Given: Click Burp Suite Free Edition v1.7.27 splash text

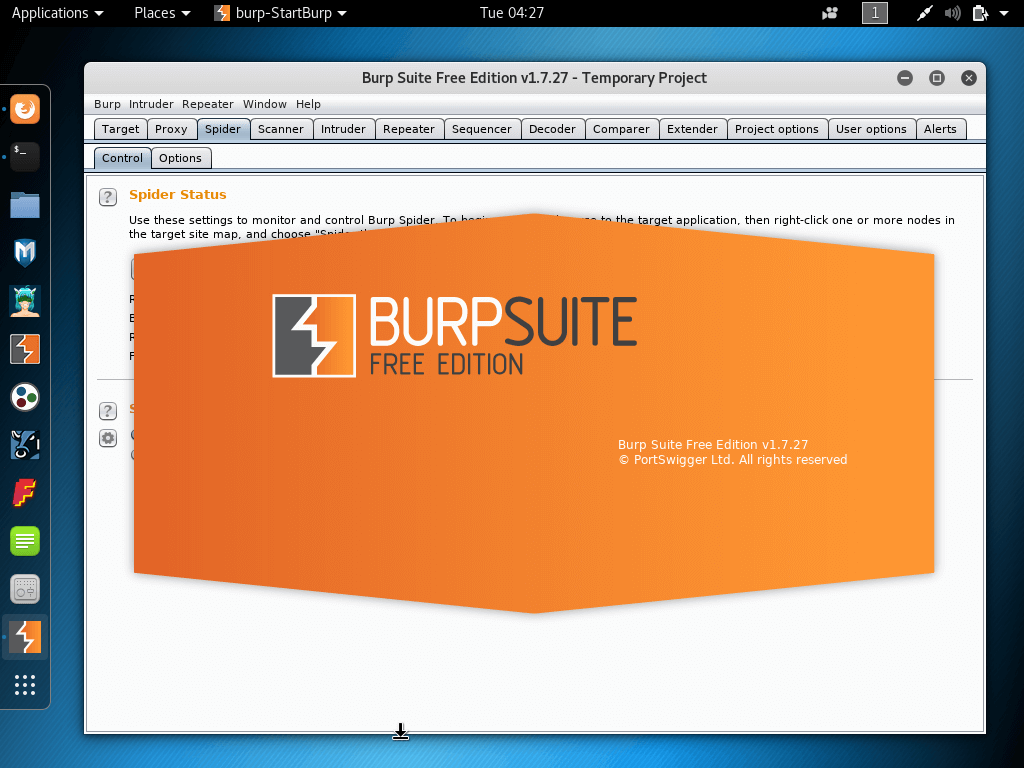Looking at the screenshot, I should coord(713,445).
